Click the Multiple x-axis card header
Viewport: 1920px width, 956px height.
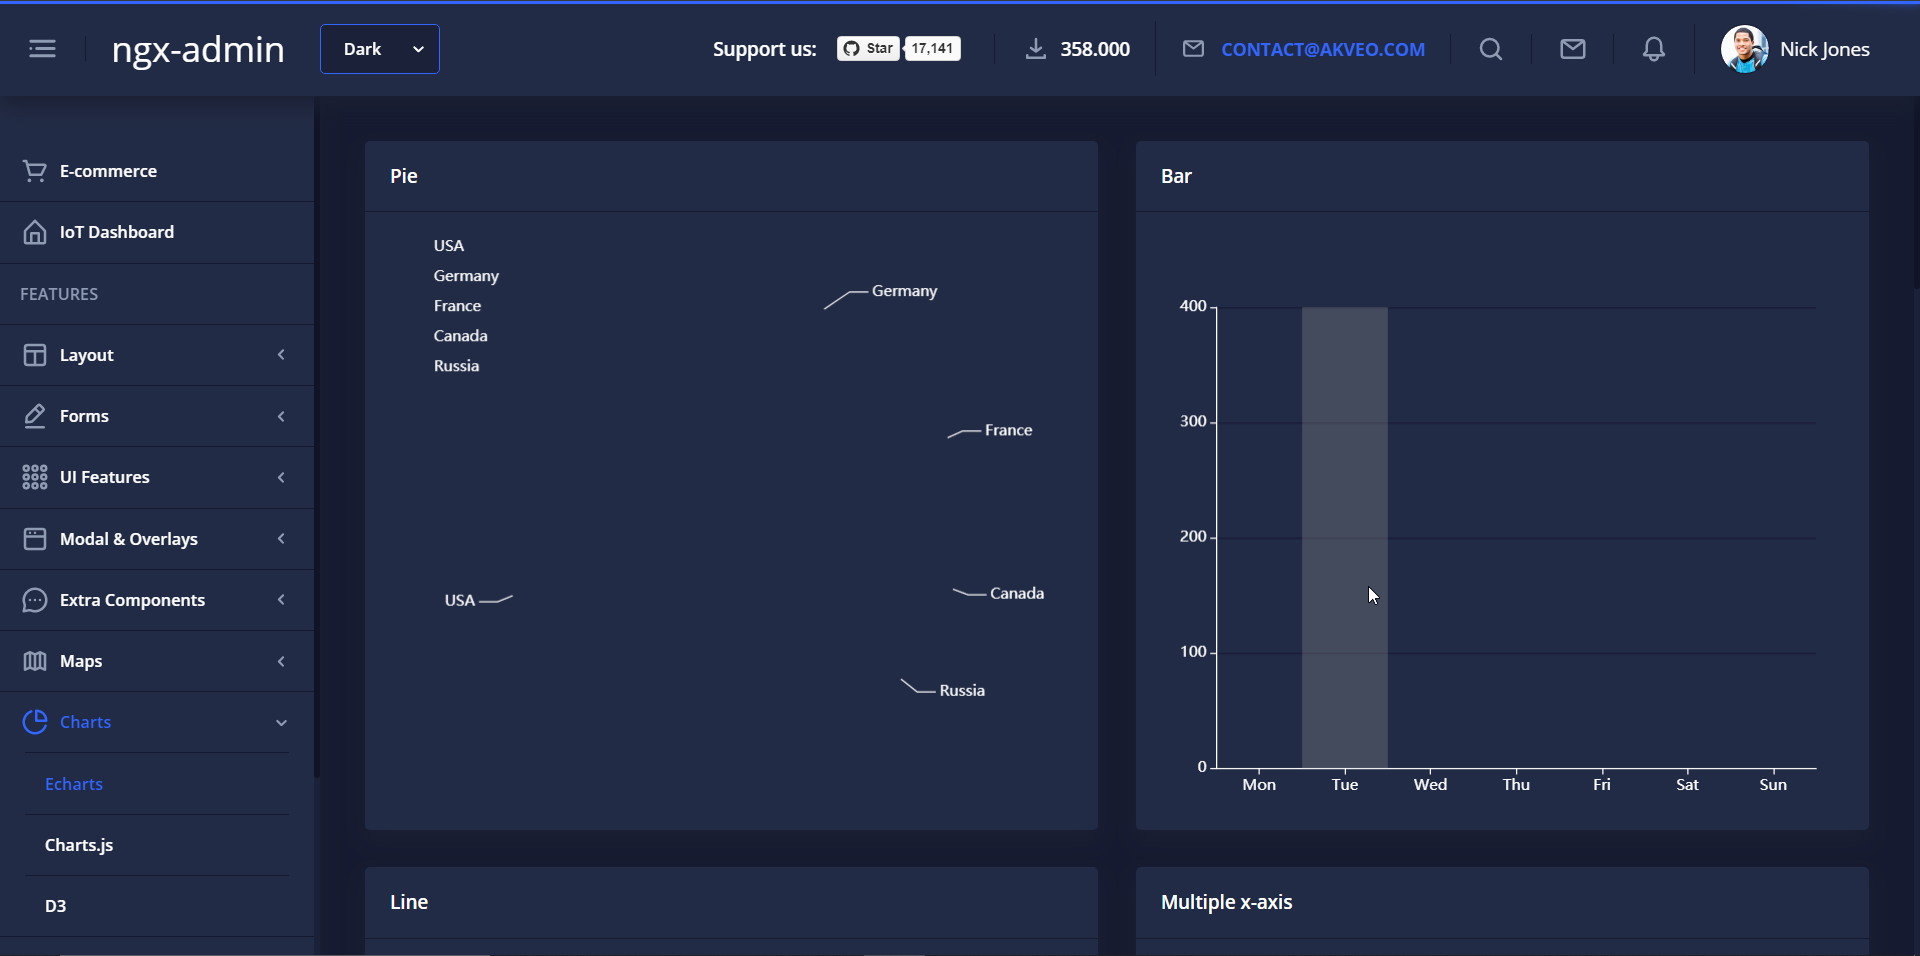point(1502,902)
